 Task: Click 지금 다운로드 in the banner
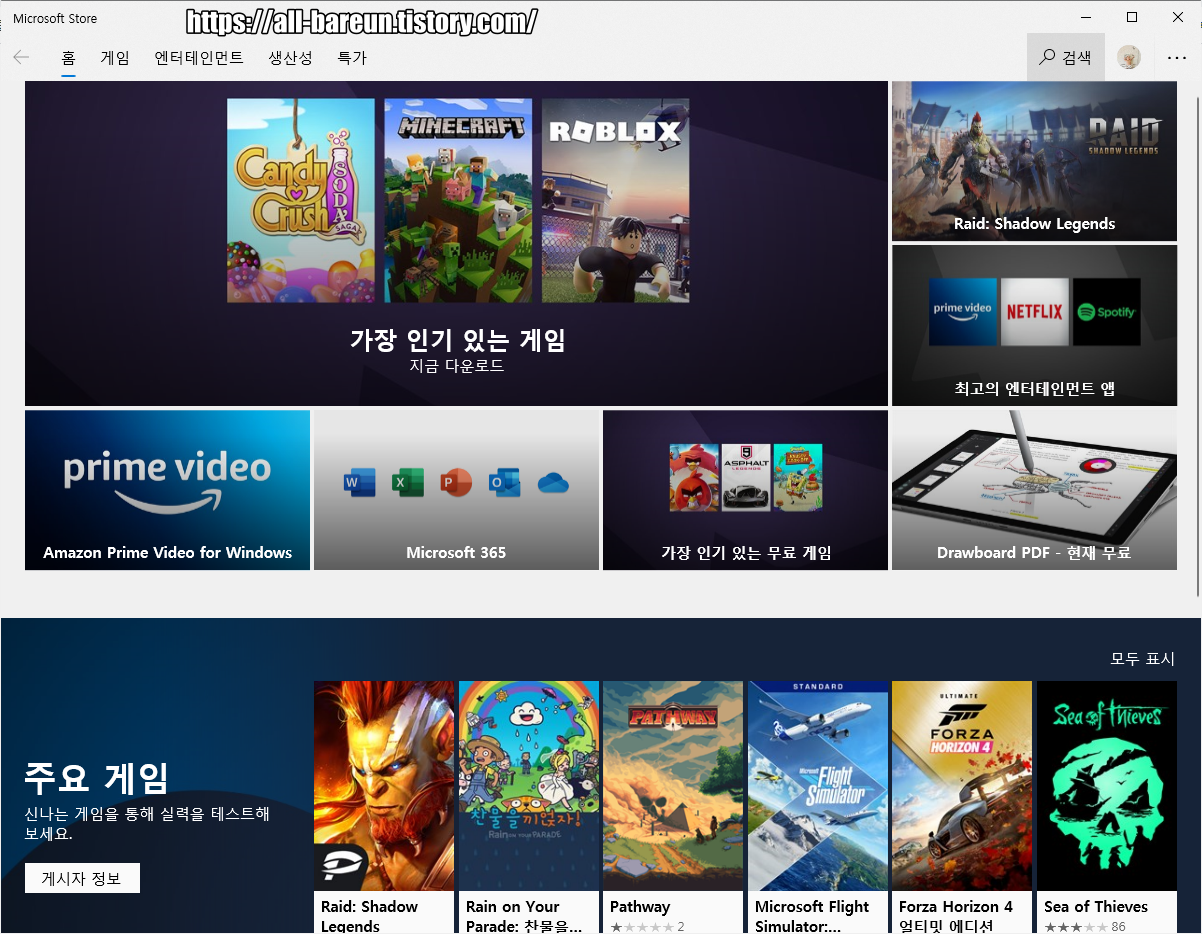(x=457, y=366)
